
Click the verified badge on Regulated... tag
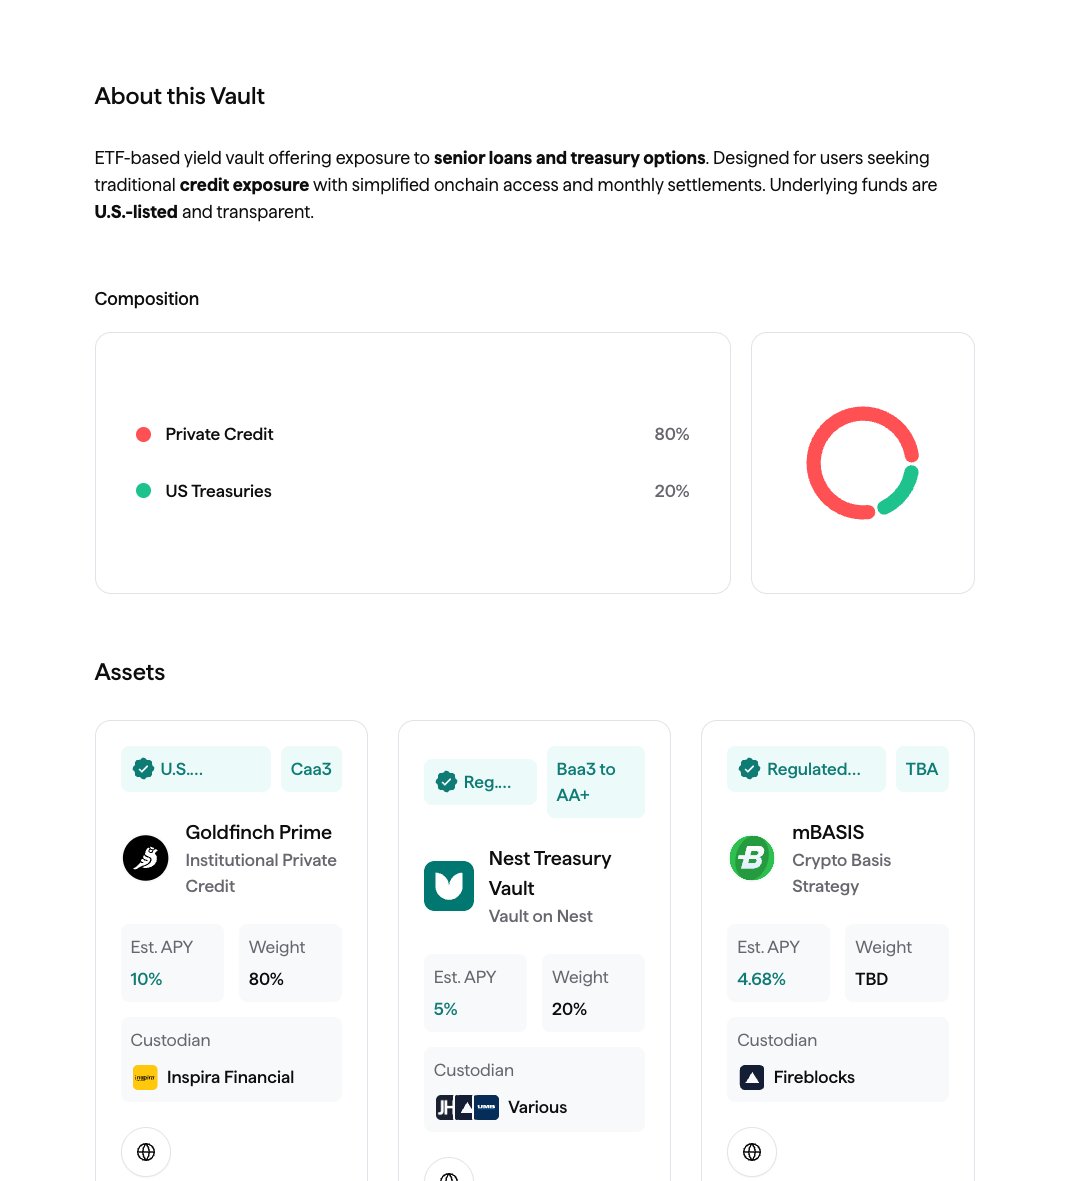(x=750, y=768)
